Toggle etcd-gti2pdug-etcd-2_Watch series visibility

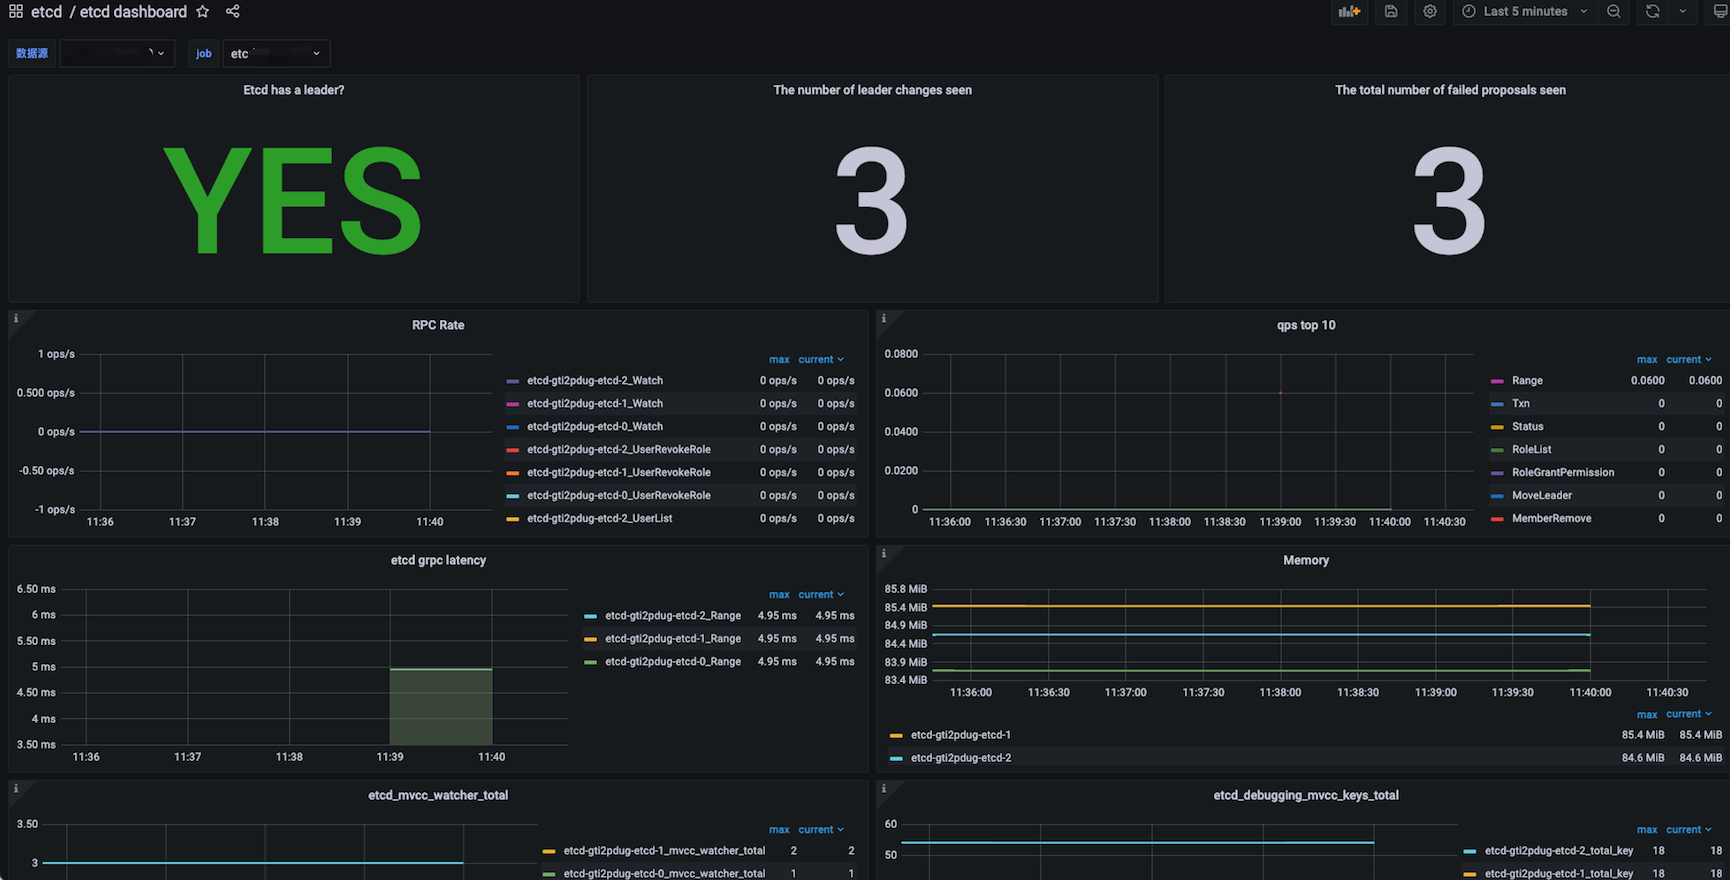pyautogui.click(x=595, y=381)
